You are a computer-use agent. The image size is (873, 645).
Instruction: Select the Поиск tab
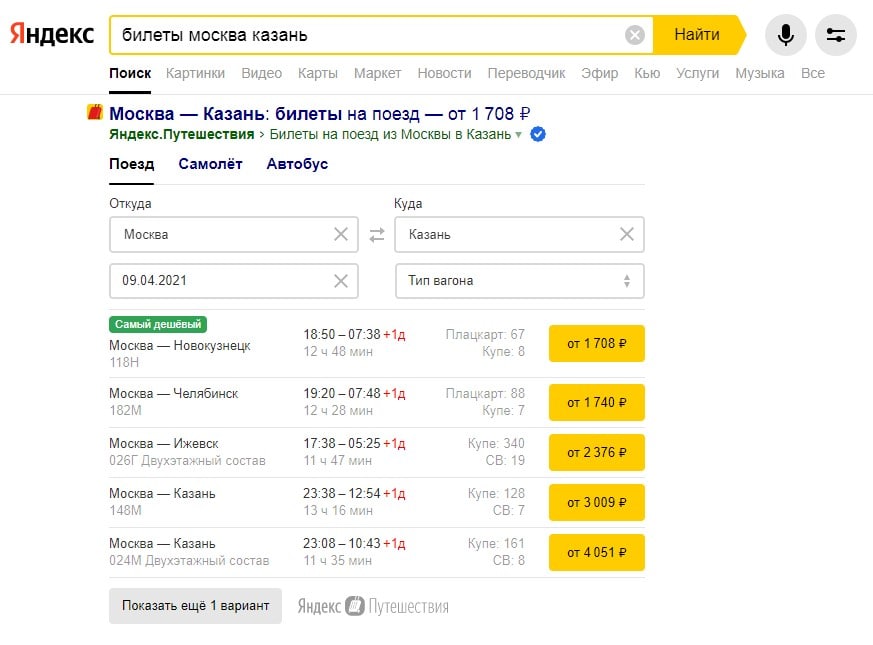pyautogui.click(x=130, y=73)
